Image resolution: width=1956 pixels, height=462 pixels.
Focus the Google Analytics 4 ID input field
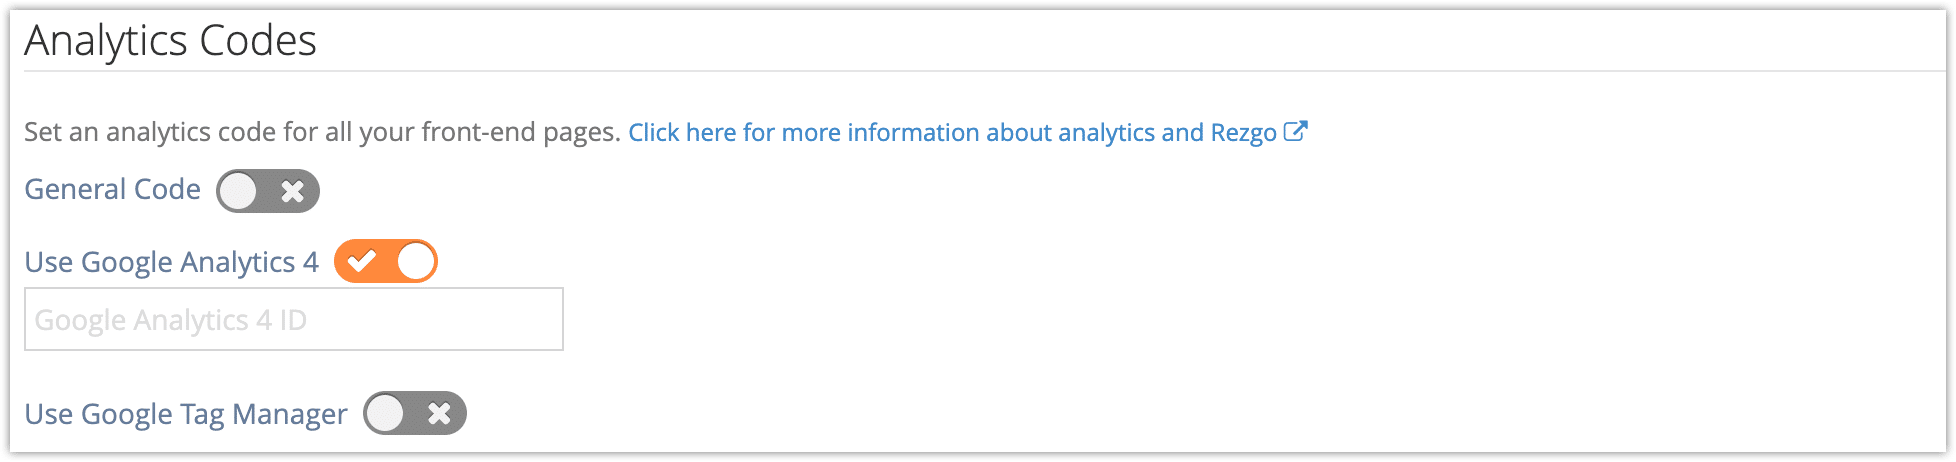point(294,319)
